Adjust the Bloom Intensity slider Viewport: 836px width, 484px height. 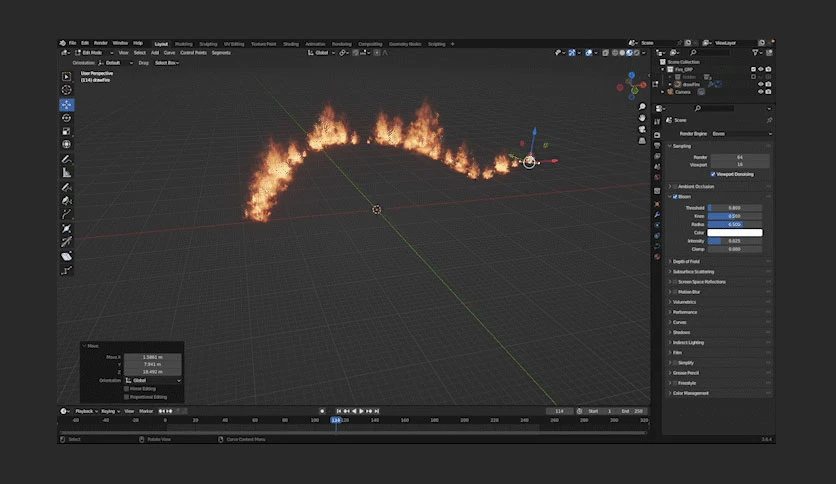point(735,241)
